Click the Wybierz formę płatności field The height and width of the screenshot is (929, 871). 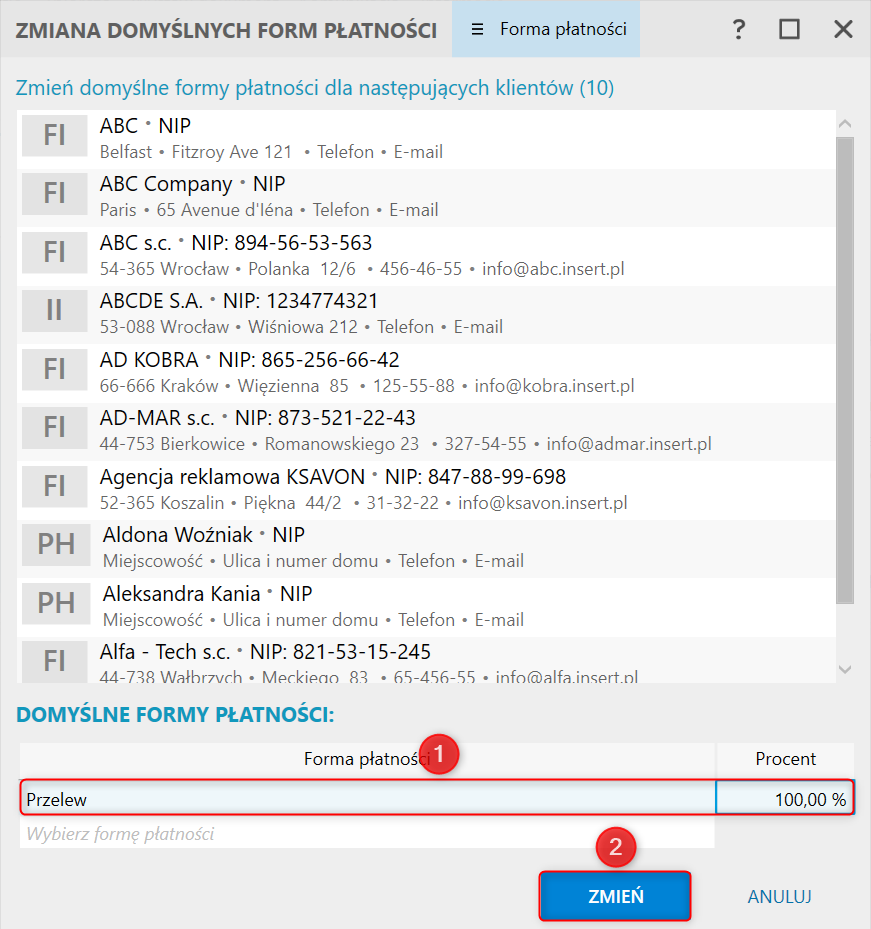(367, 834)
